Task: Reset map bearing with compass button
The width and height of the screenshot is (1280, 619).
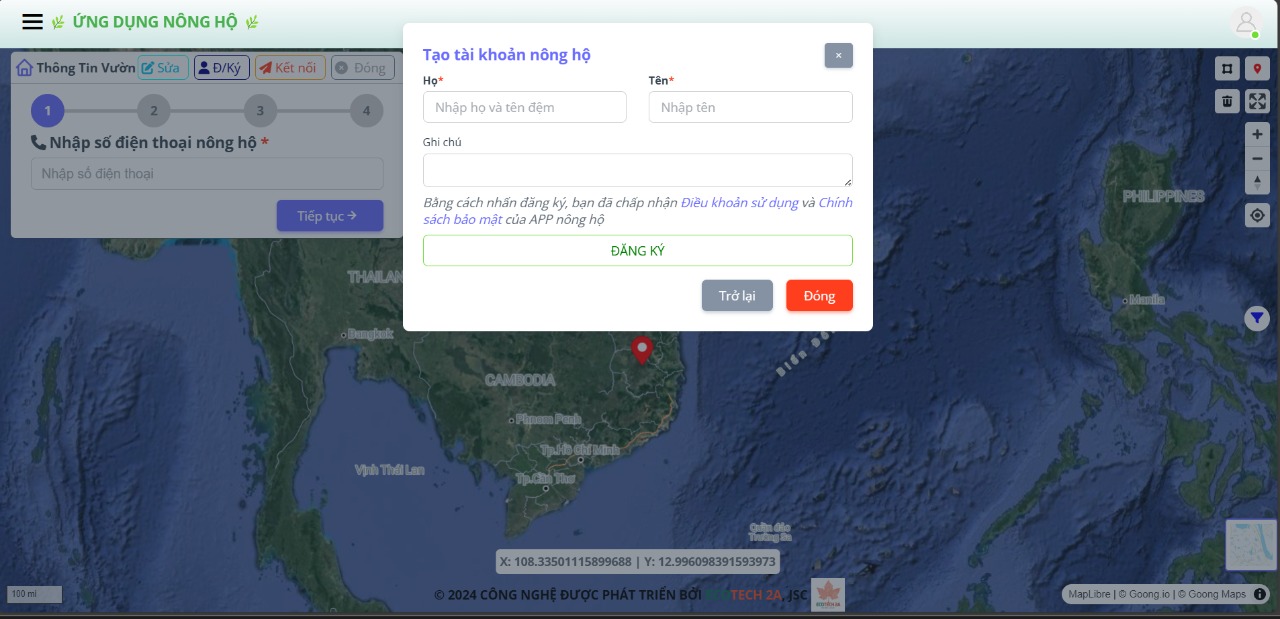Action: [x=1257, y=182]
